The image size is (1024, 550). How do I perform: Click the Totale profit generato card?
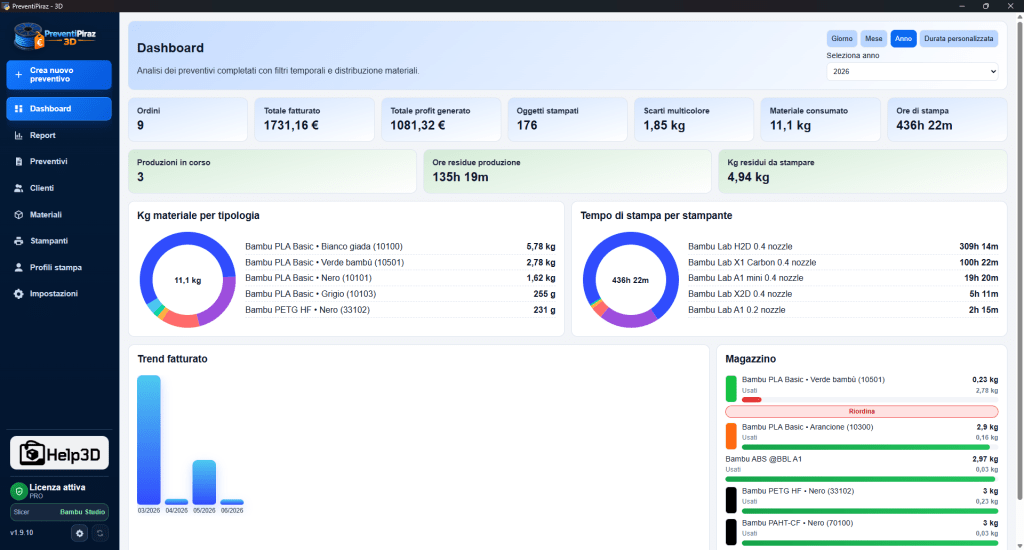pos(441,120)
